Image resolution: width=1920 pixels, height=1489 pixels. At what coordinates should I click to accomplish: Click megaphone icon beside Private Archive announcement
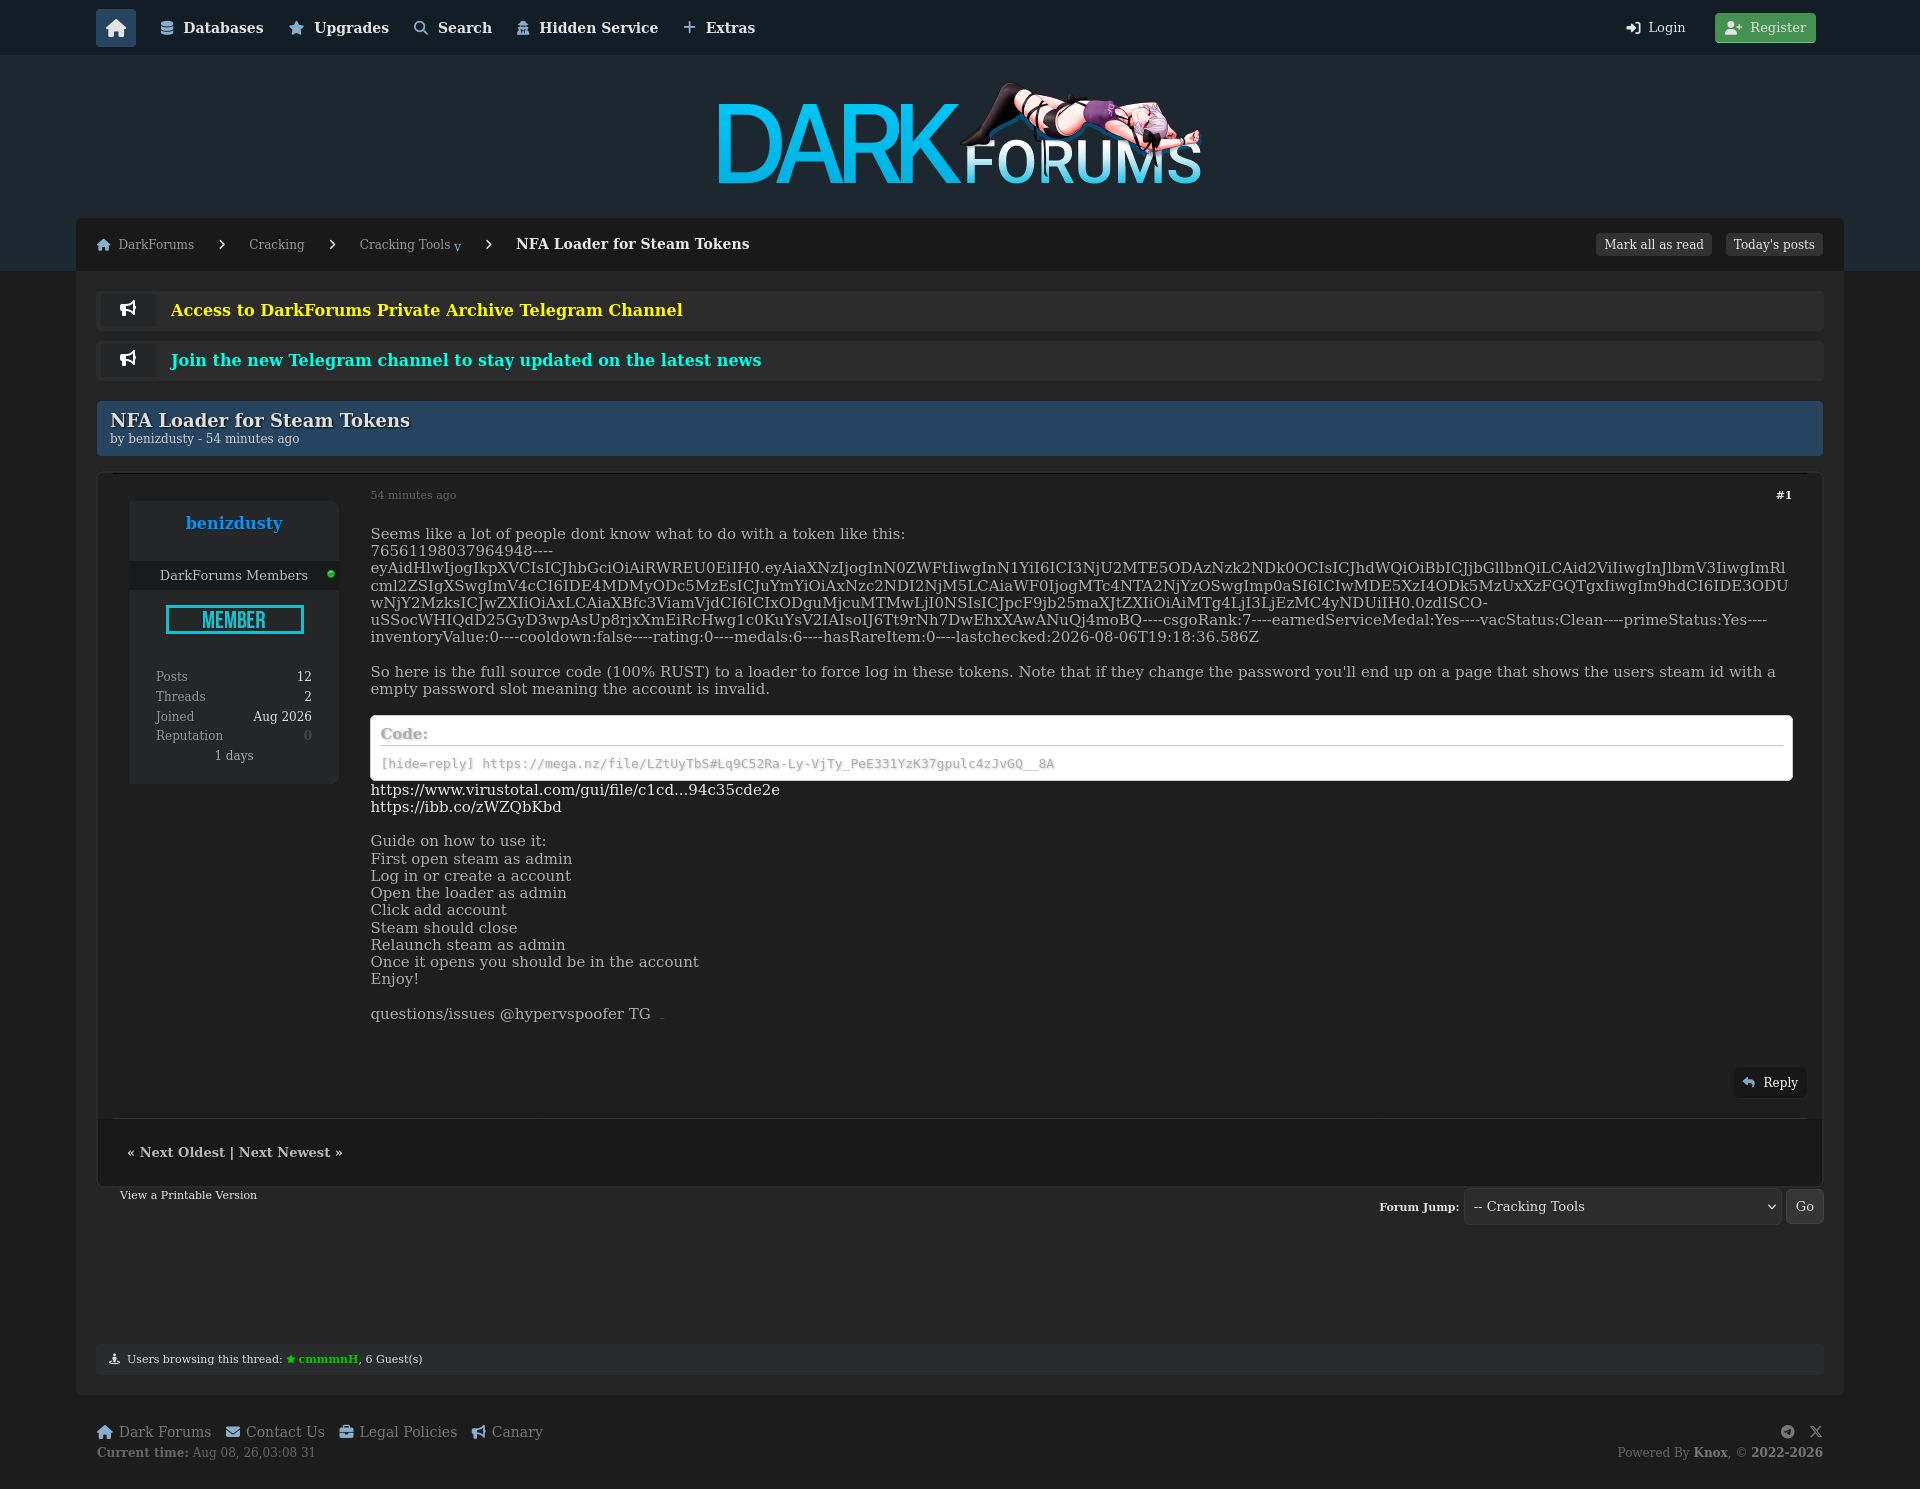click(x=128, y=309)
